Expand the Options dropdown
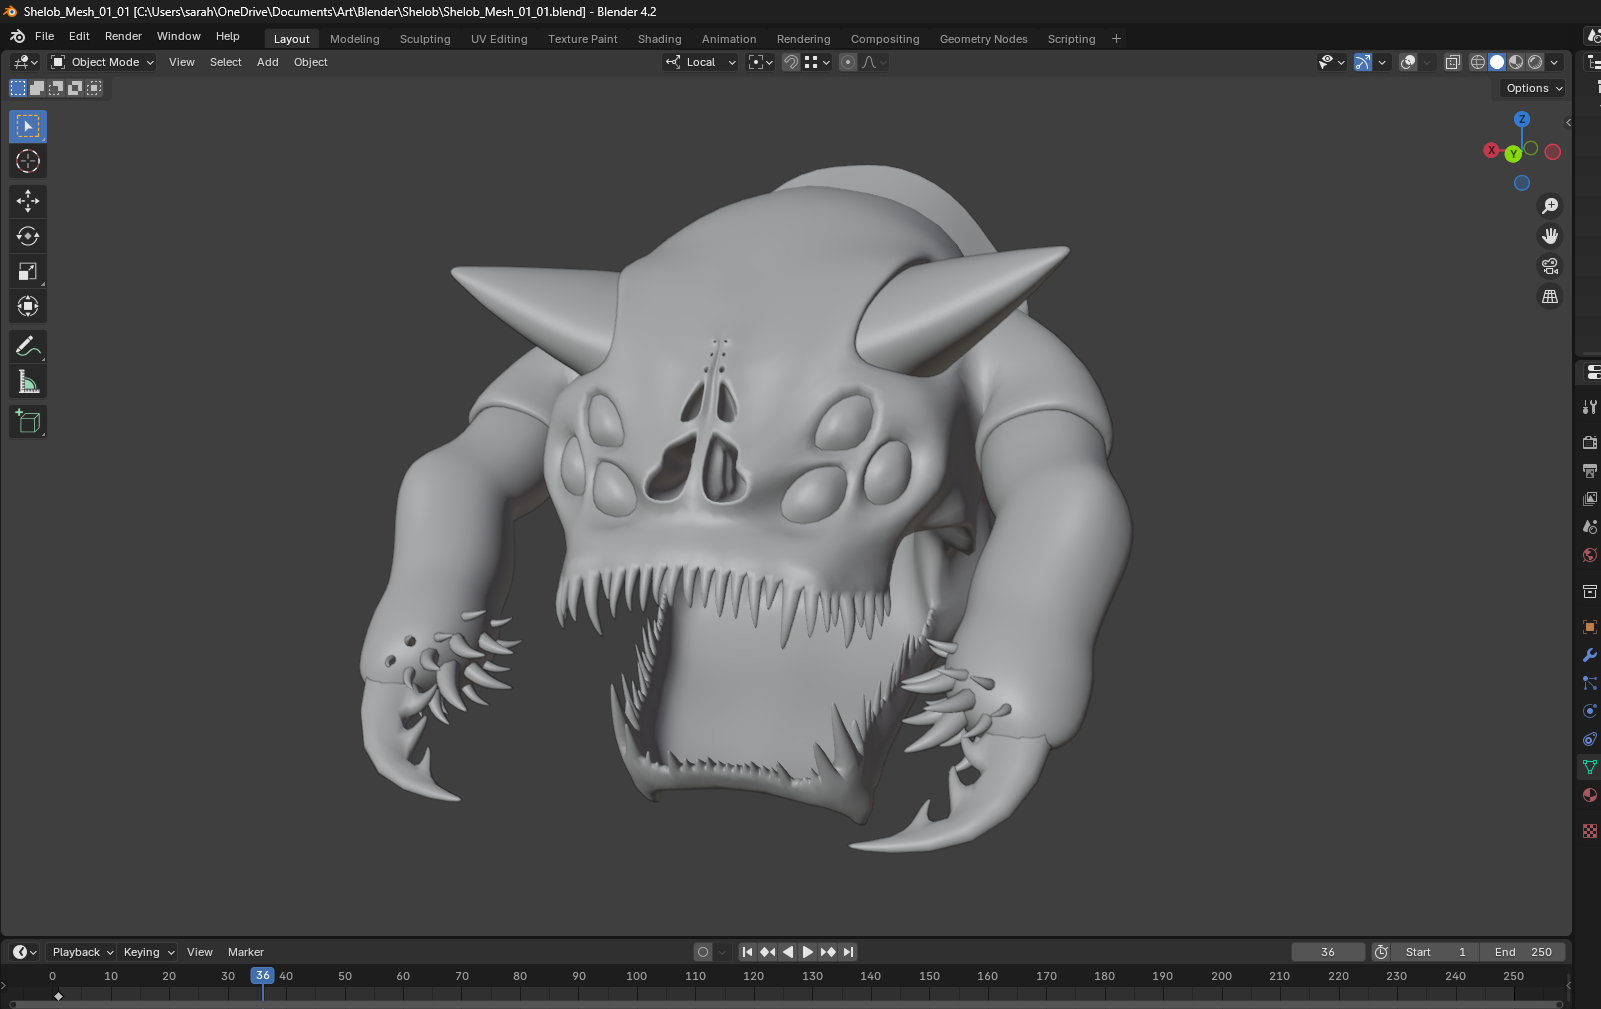 (1533, 88)
